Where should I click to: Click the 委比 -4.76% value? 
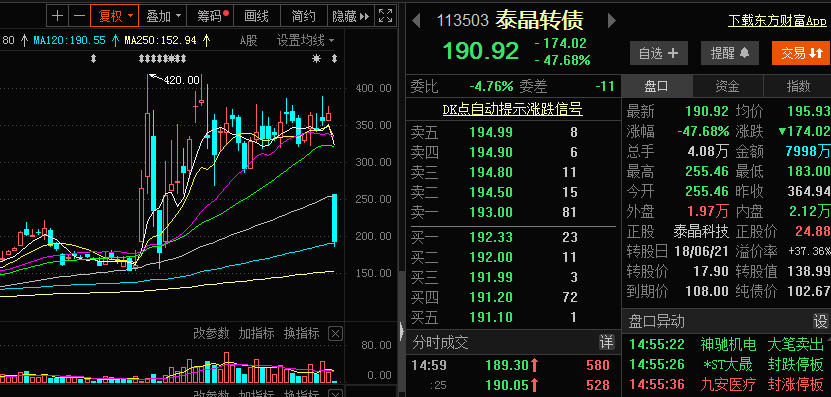(x=491, y=86)
